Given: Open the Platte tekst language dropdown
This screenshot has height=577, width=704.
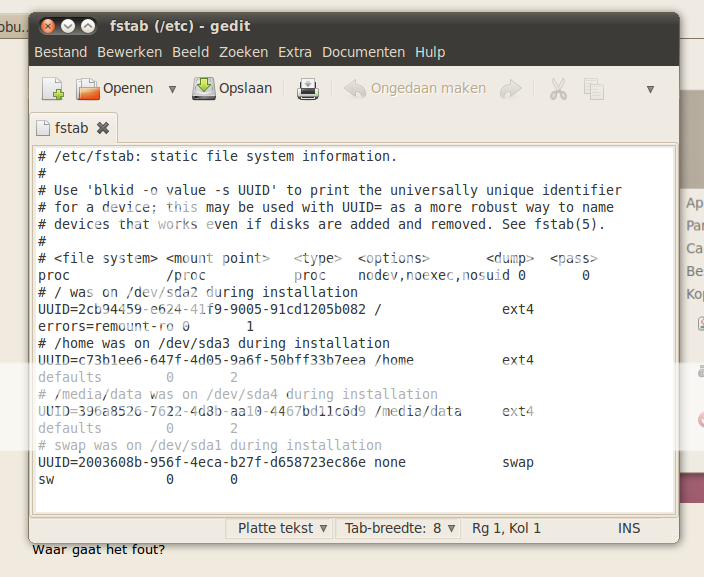Looking at the screenshot, I should [x=279, y=528].
